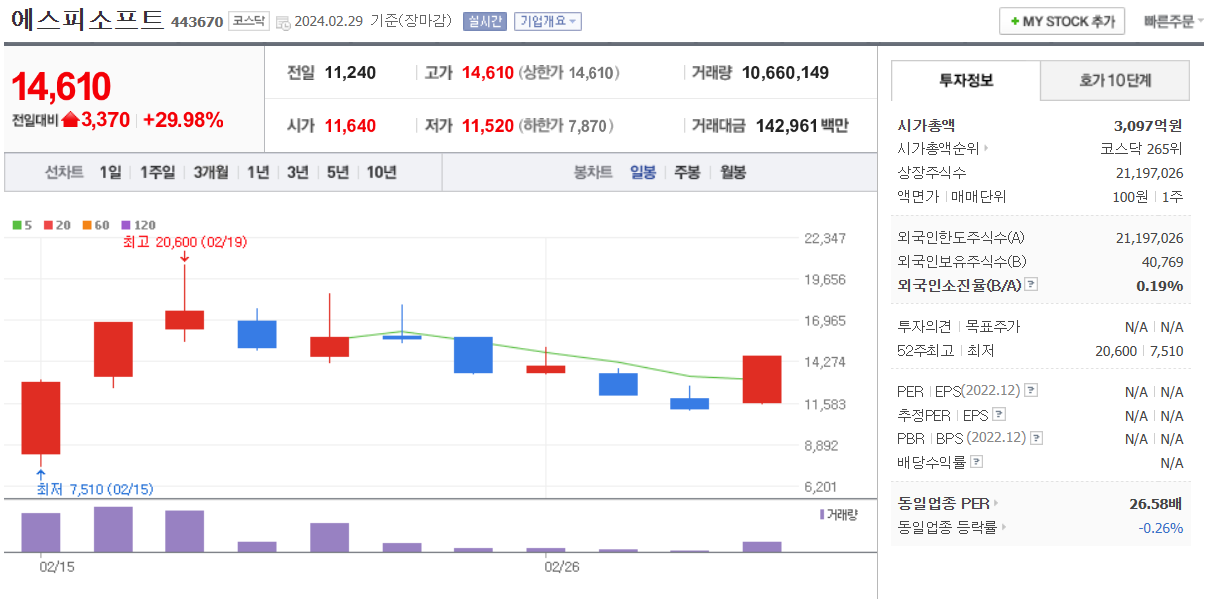Click the current price 14,610

pyautogui.click(x=61, y=87)
